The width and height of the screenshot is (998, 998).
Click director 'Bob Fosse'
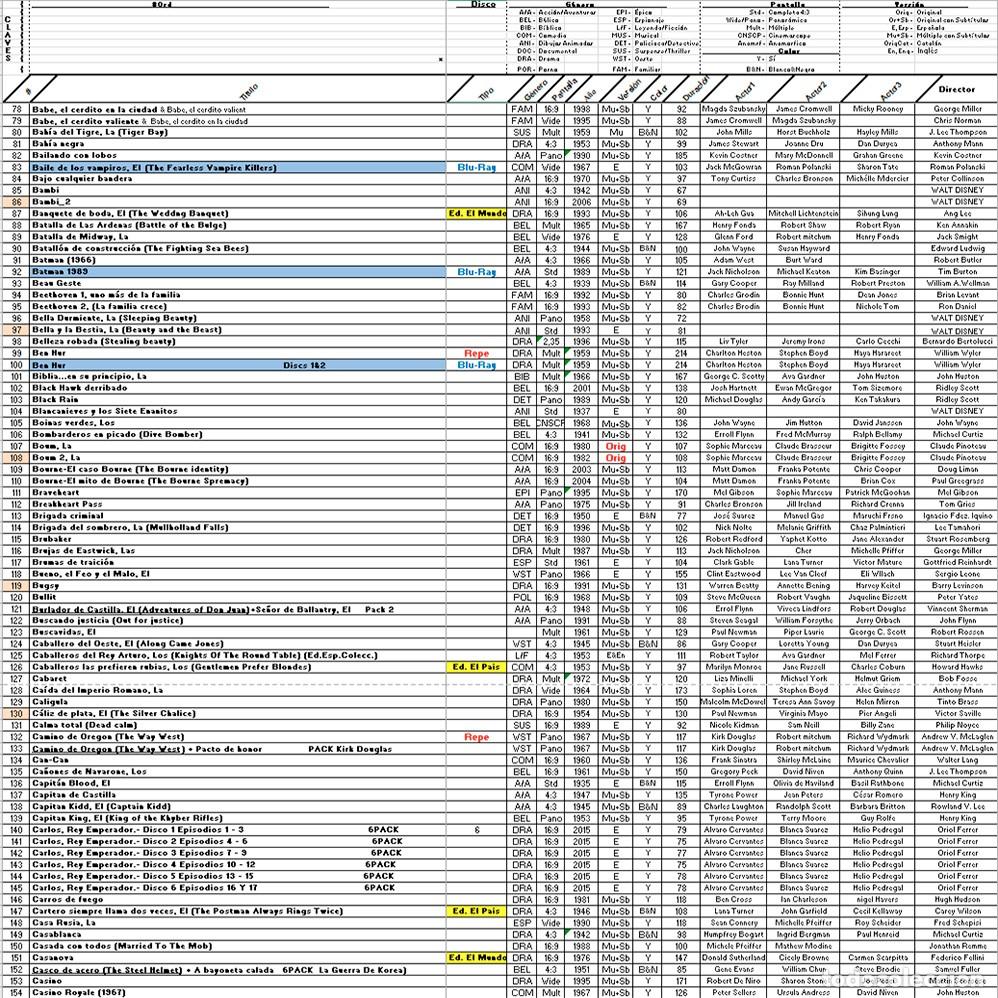click(957, 678)
